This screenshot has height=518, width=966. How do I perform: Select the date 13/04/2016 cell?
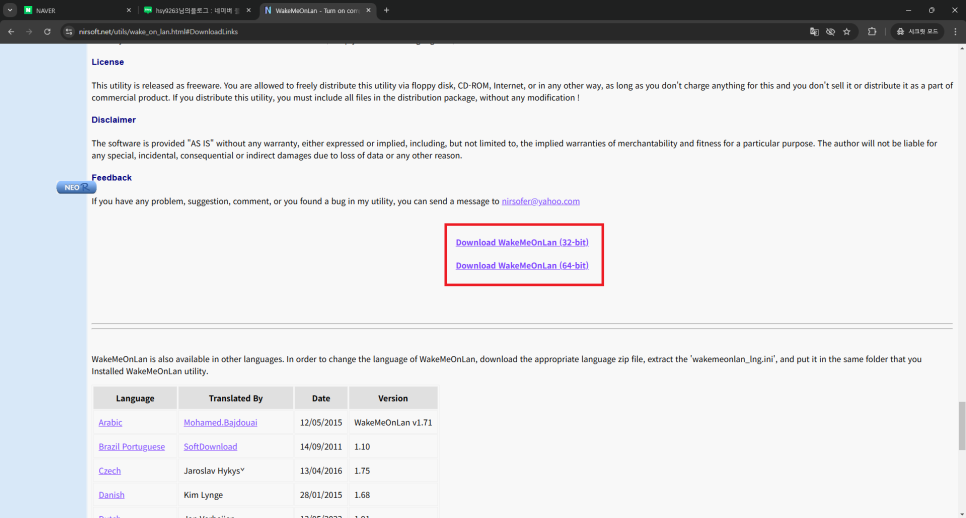[x=321, y=471]
